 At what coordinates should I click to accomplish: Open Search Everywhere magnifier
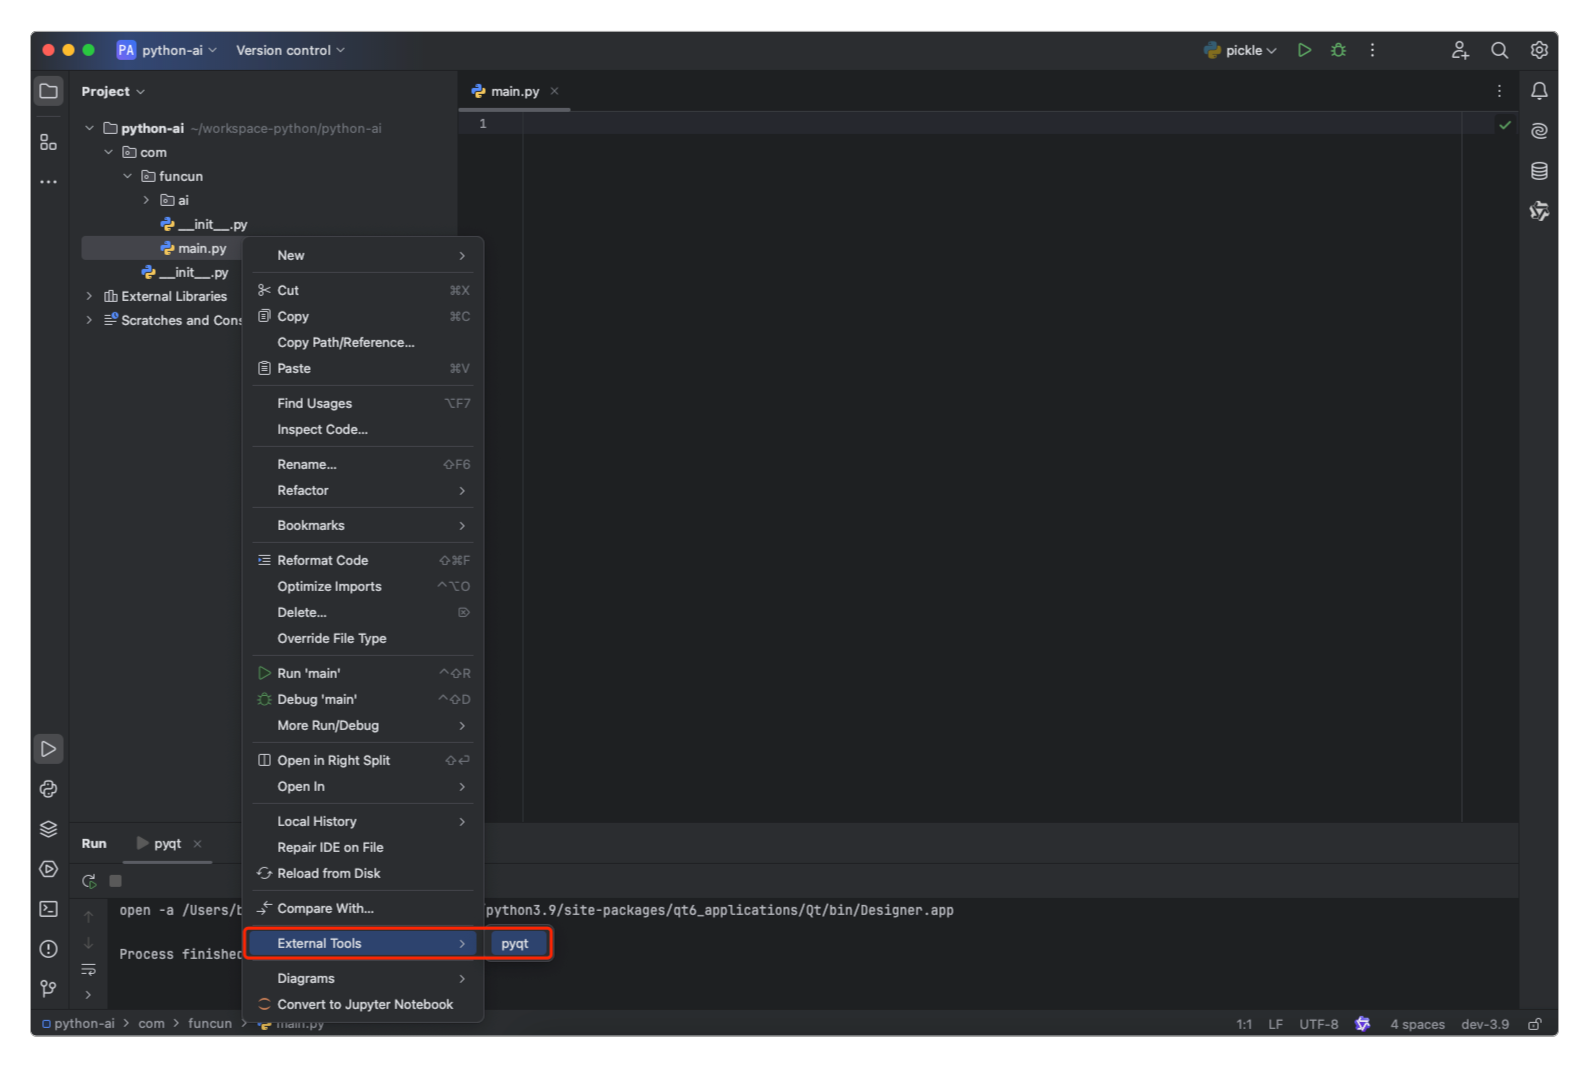[1499, 50]
